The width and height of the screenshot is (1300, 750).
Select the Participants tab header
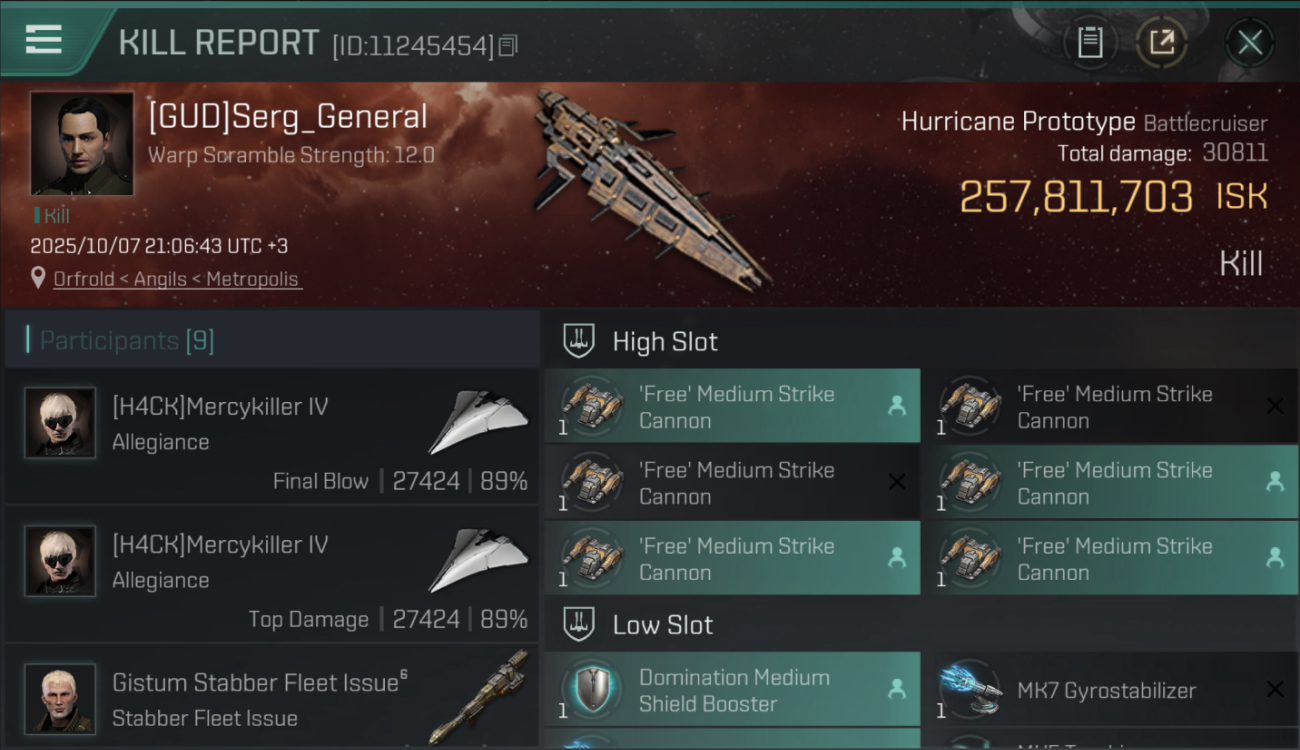(127, 340)
